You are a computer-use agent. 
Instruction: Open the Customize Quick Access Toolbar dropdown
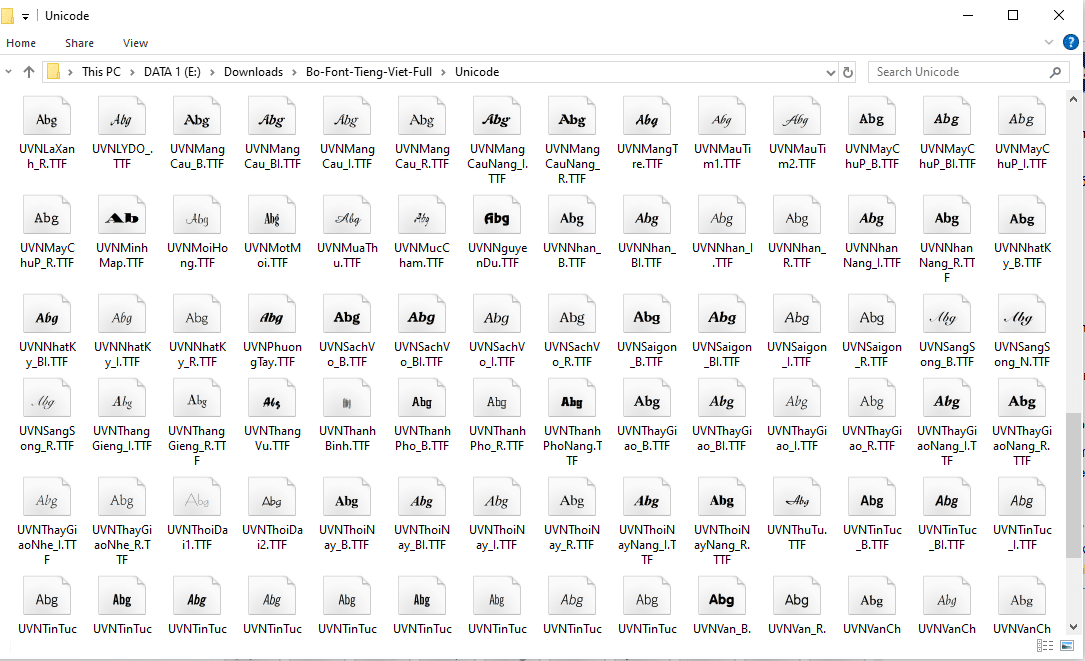(x=25, y=16)
